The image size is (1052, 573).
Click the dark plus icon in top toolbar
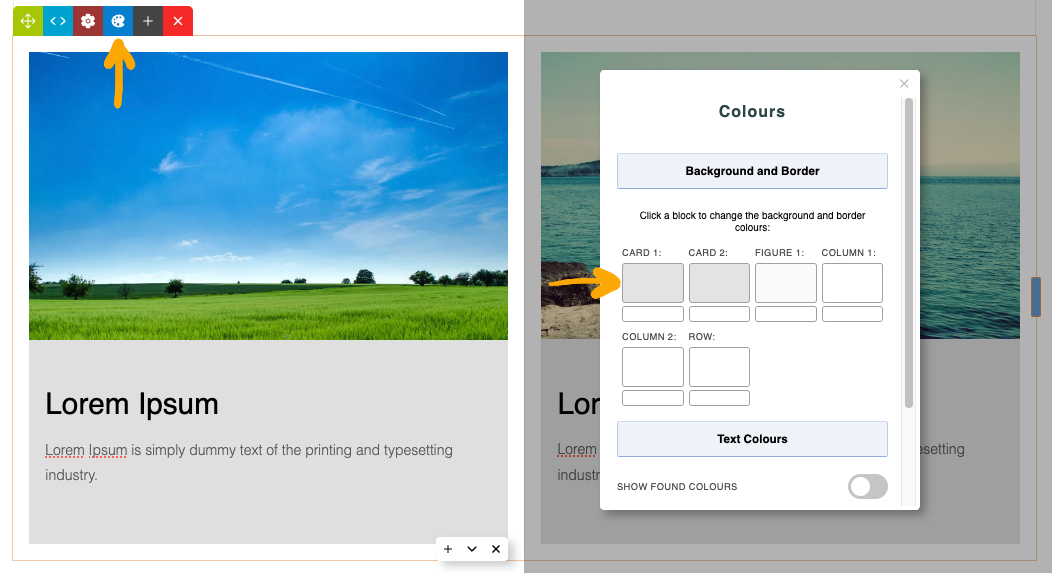148,21
